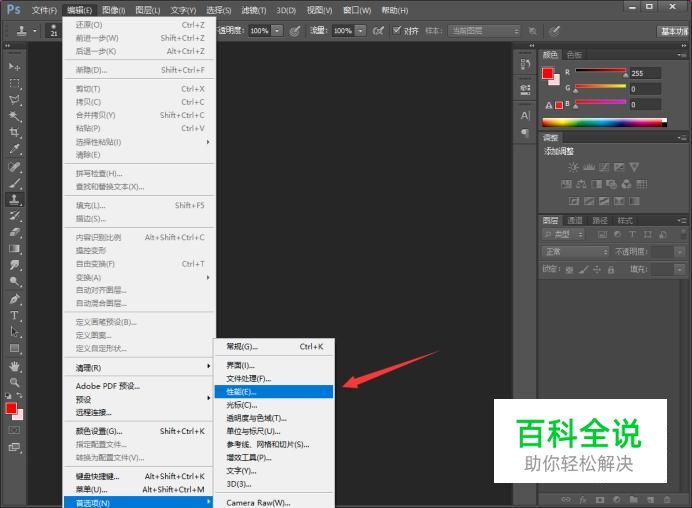
Task: Choose Camera Raw(W)... menu item
Action: coord(274,502)
